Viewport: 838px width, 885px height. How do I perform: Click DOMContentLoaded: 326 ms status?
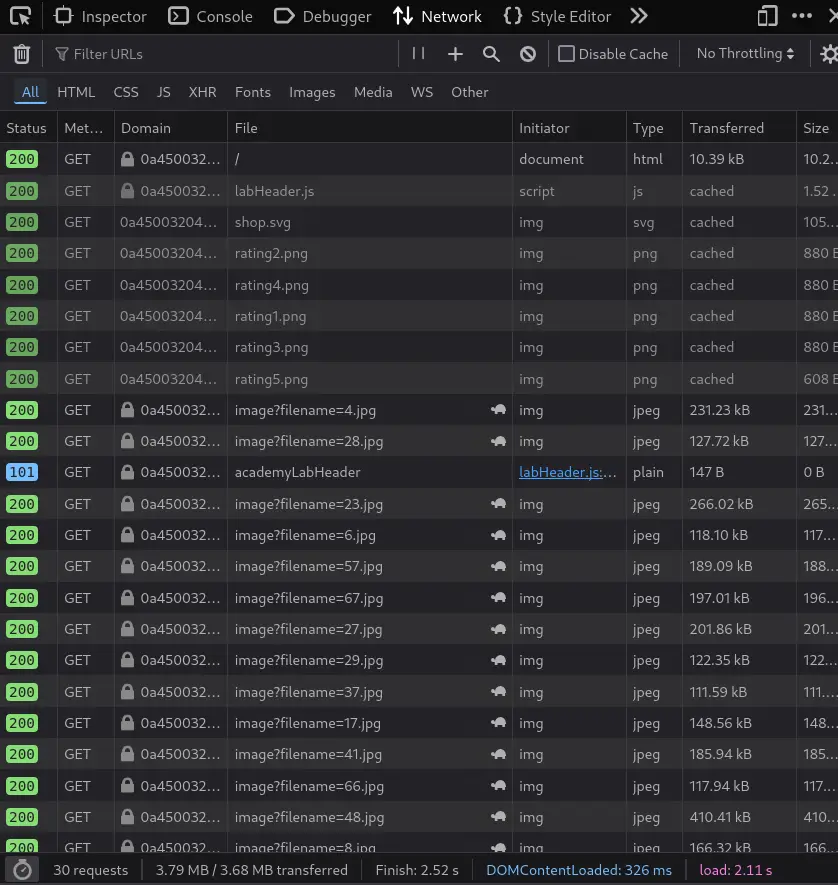point(578,870)
